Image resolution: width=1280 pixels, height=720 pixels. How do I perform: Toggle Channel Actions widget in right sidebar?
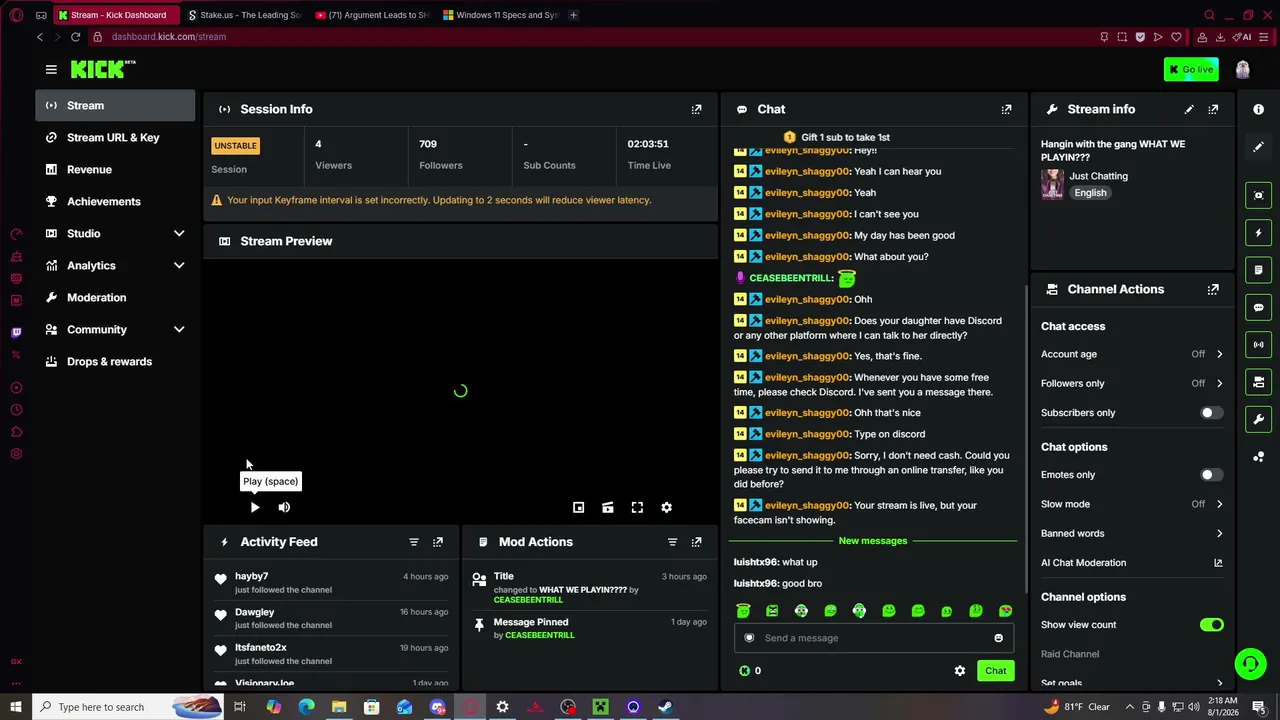pyautogui.click(x=1259, y=382)
